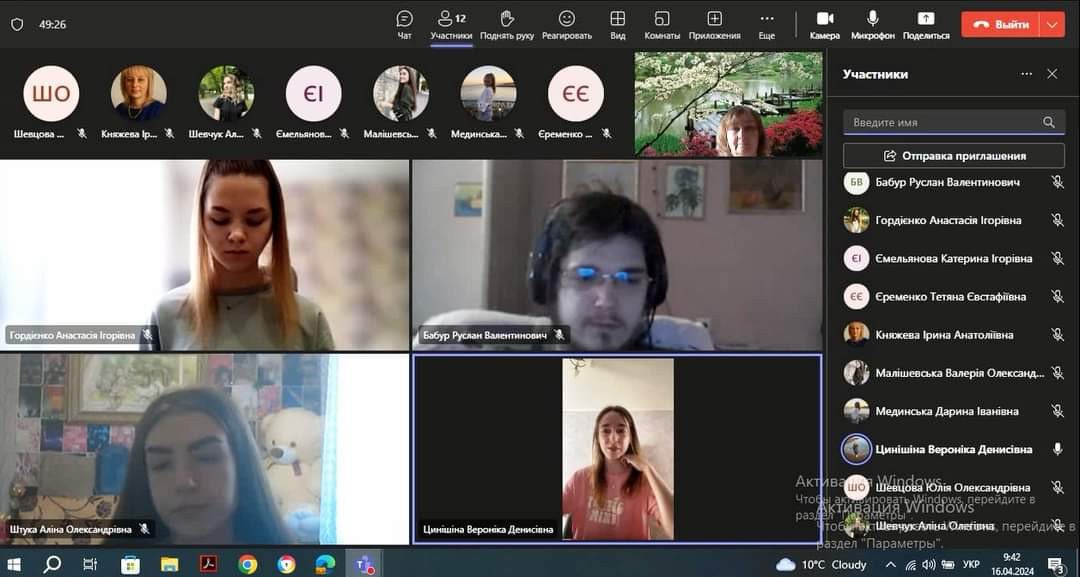Image resolution: width=1080 pixels, height=577 pixels.
Task: Open Microsoft Store from taskbar
Action: tap(129, 565)
